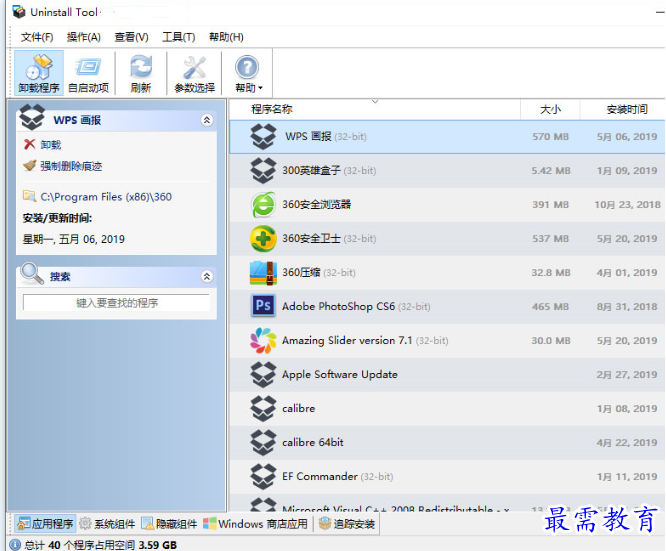Open the 工具(T) menu
666x551 pixels.
point(178,37)
